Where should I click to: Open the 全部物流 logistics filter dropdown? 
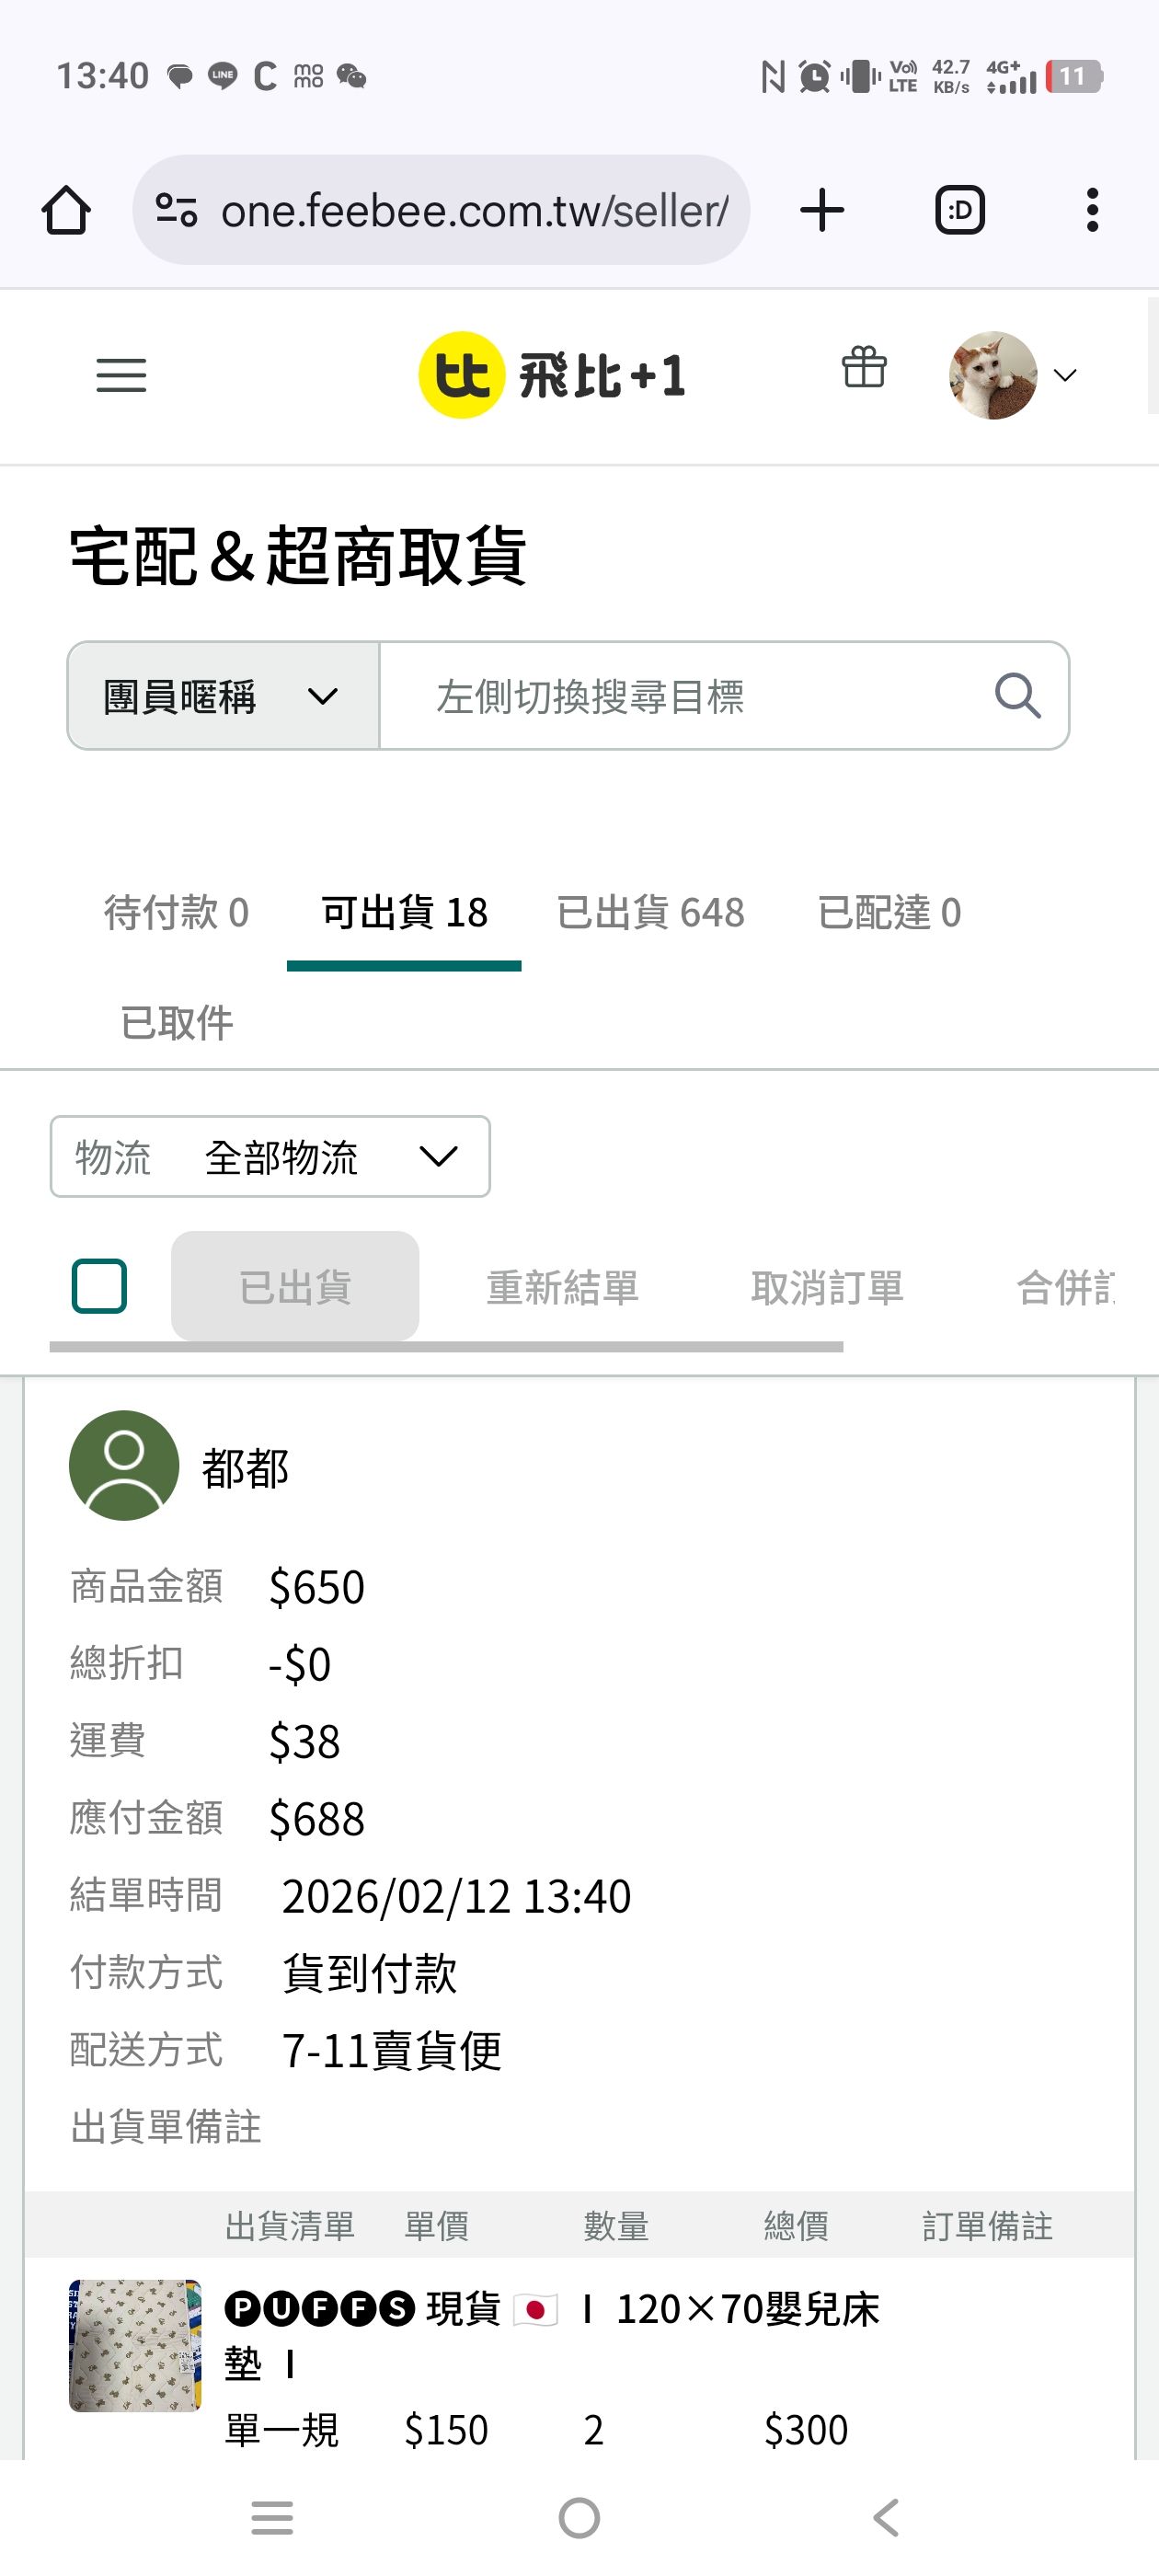tap(270, 1157)
